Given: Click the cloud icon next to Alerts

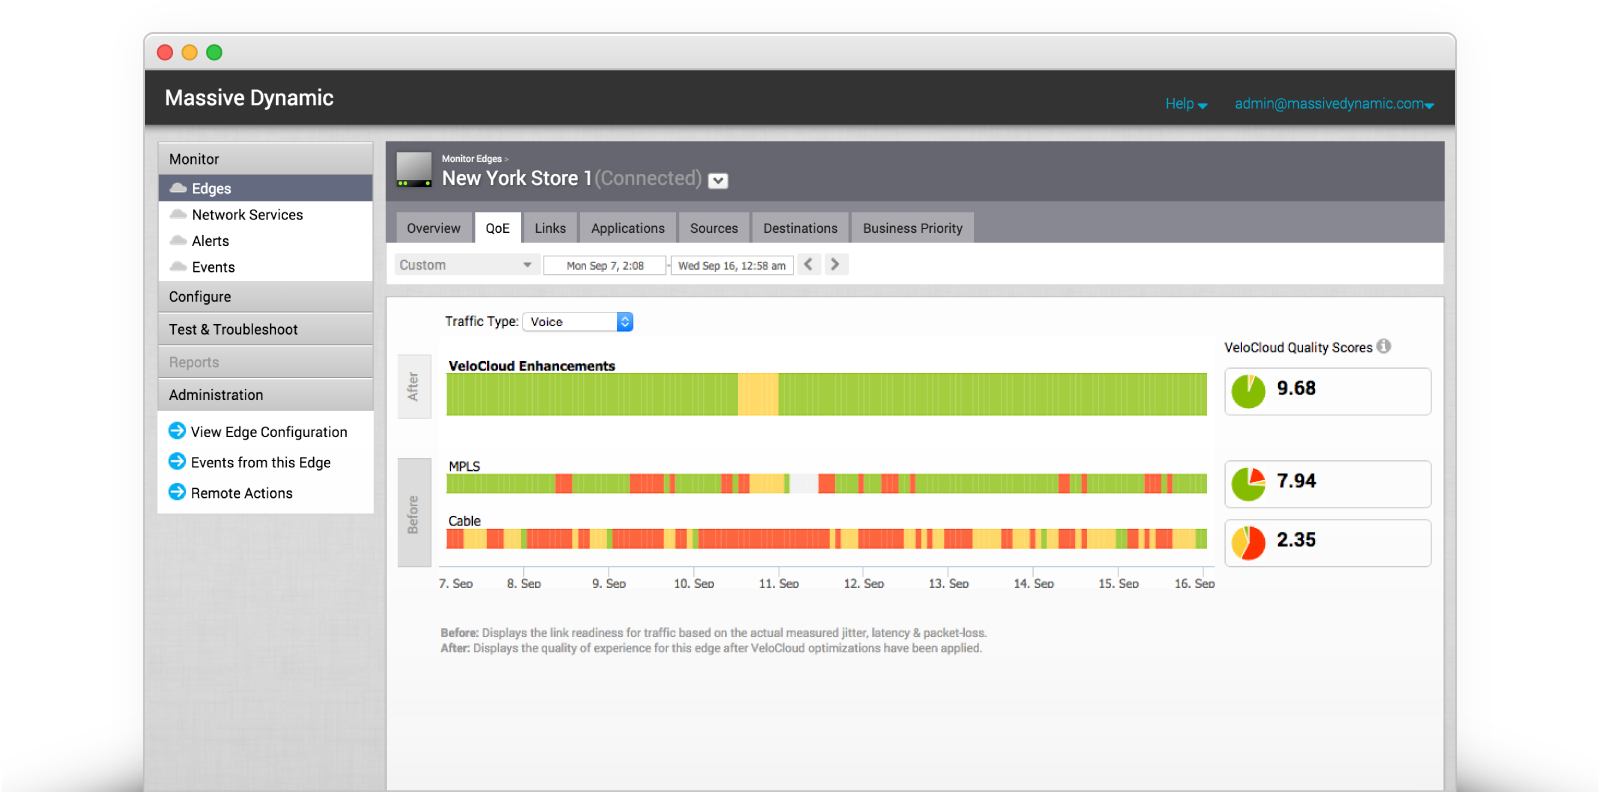Looking at the screenshot, I should pyautogui.click(x=178, y=241).
